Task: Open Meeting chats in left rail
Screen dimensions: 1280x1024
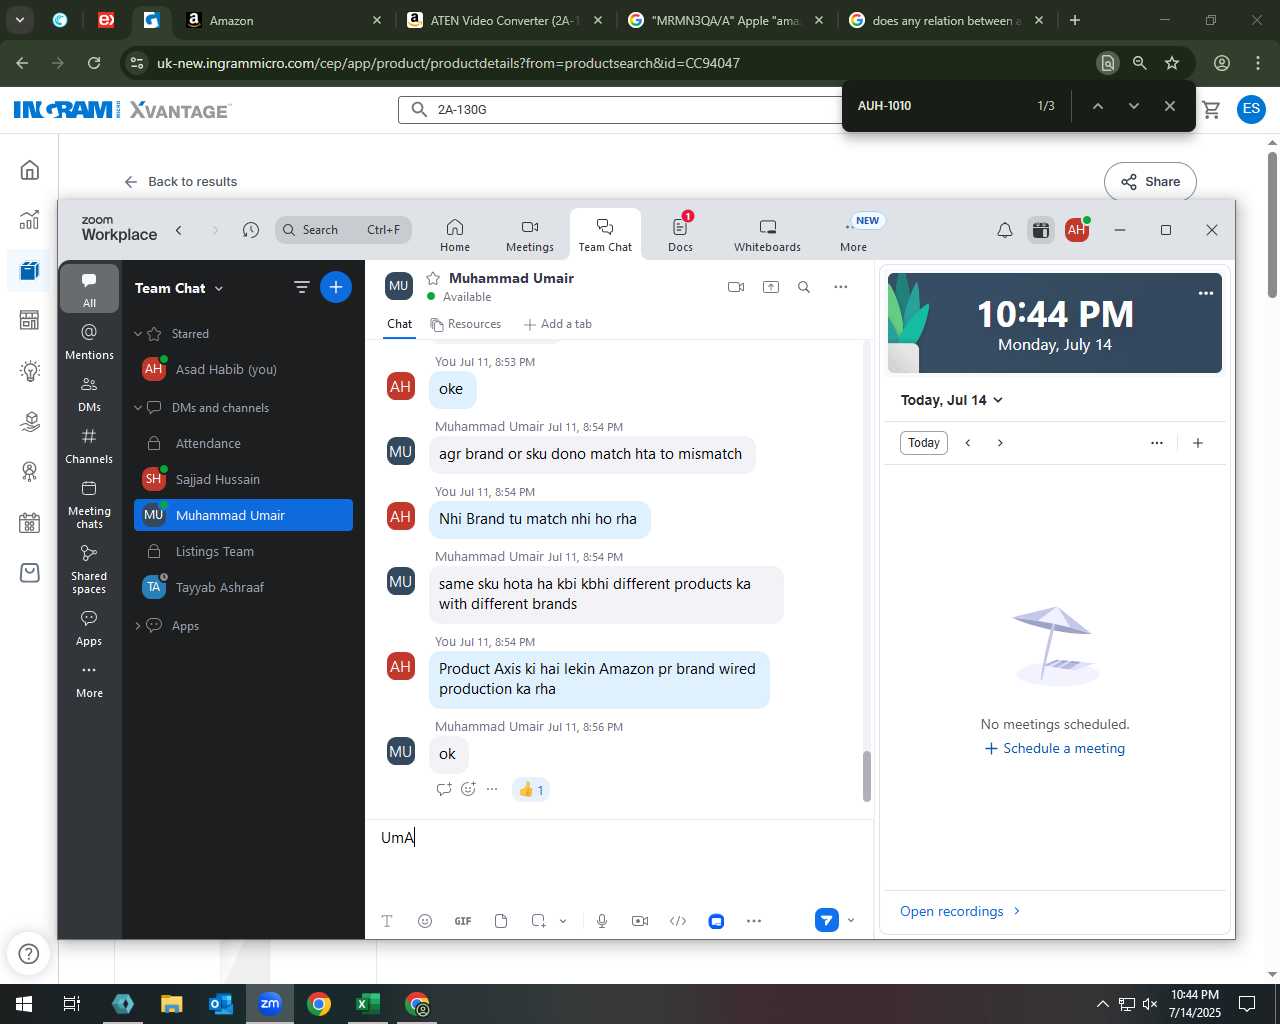Action: coord(89,504)
